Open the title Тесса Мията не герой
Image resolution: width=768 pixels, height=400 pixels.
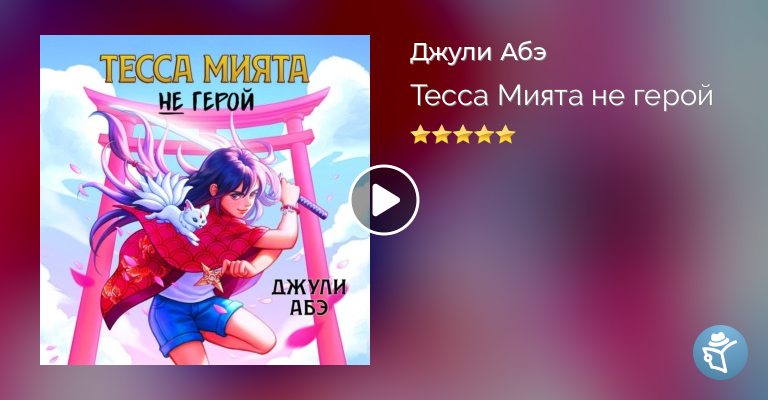point(562,95)
